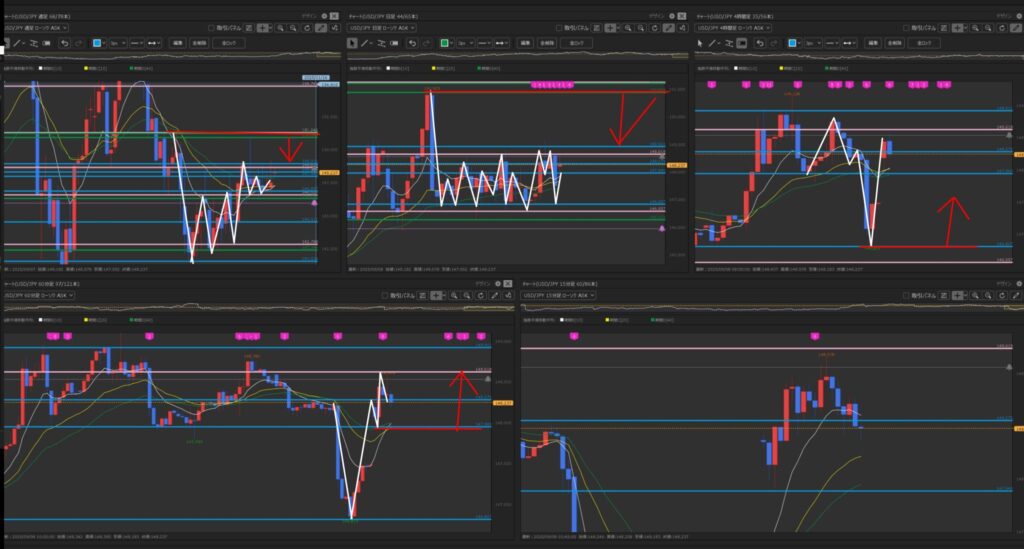Select the Fibonacci tool in weekly chart toolbar
Viewport: 1024px width, 549px height.
[33, 43]
